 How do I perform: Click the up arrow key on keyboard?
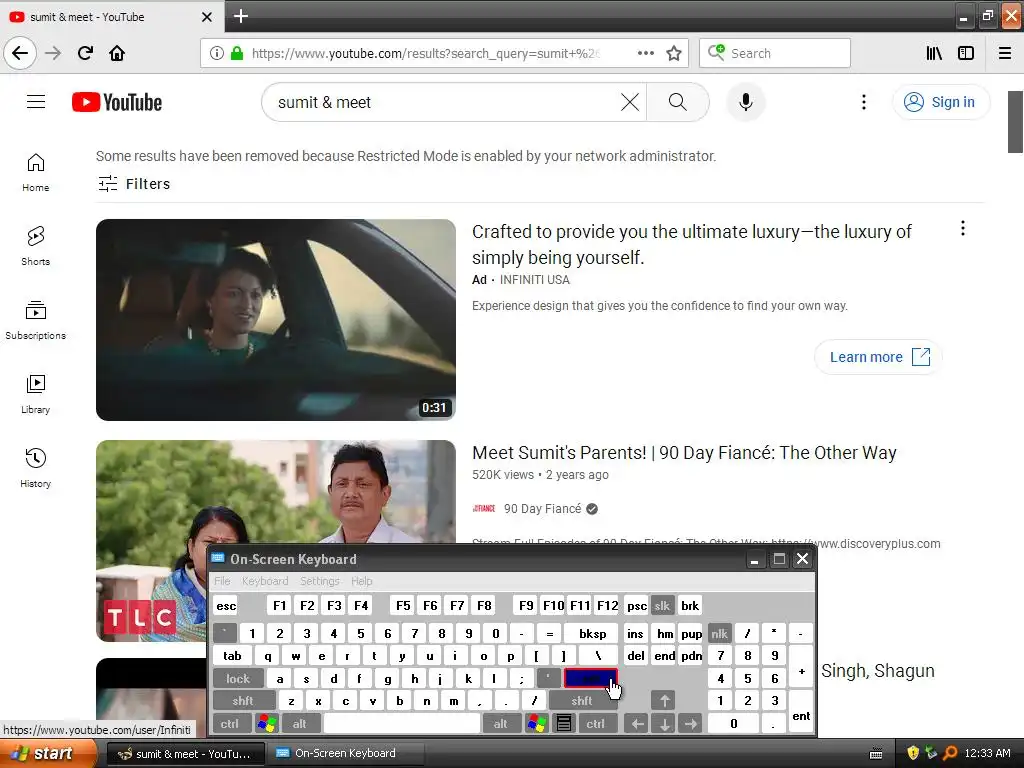[x=664, y=701]
